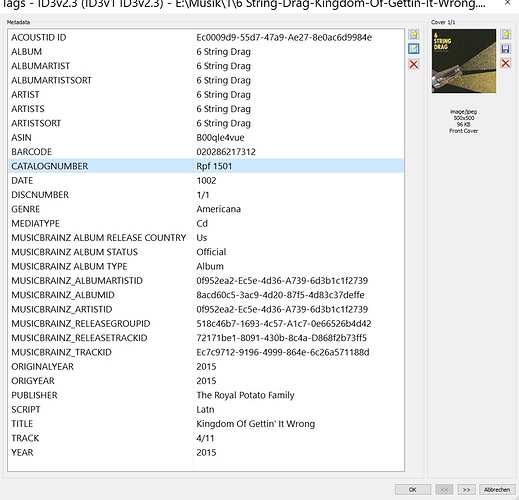Click the save cover floppy disk icon
This screenshot has width=519, height=500.
pos(505,49)
